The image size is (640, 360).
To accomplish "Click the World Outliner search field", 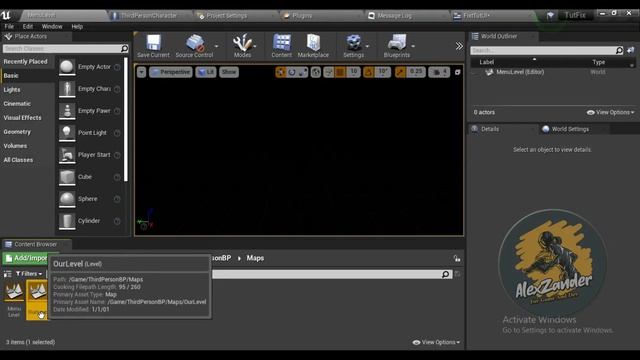I will click(543, 50).
